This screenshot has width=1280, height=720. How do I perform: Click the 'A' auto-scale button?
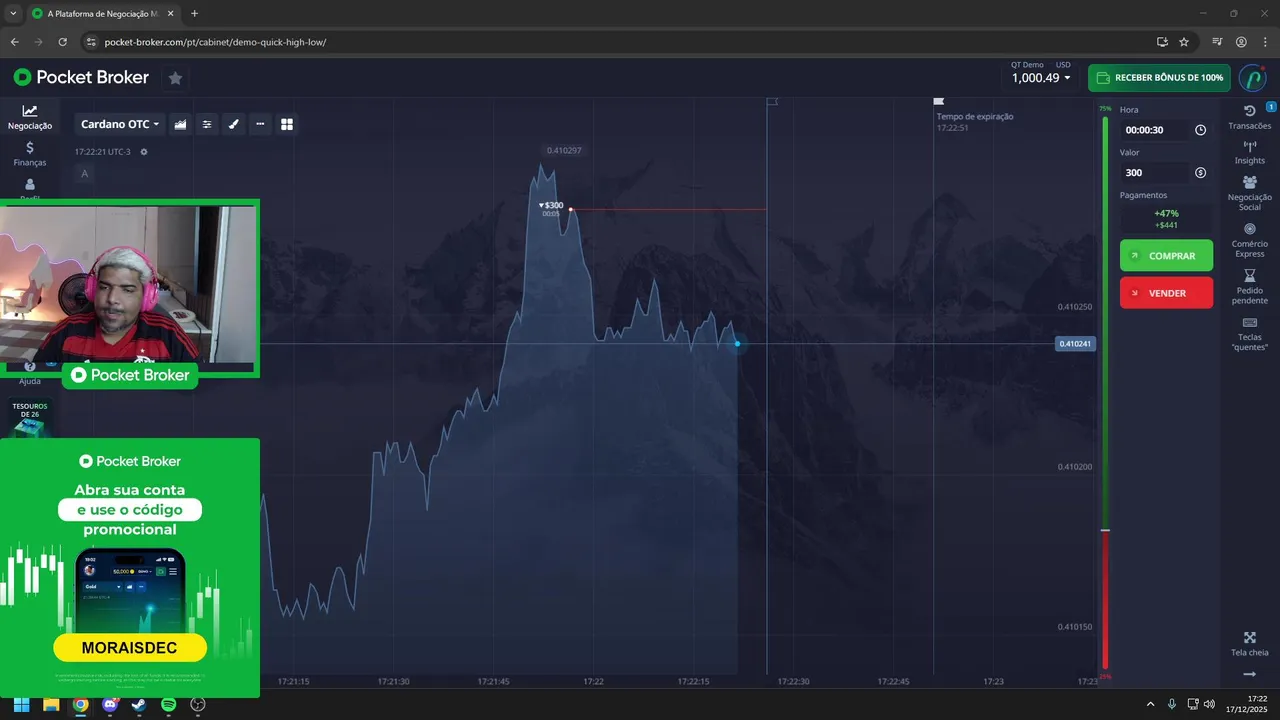coord(84,174)
